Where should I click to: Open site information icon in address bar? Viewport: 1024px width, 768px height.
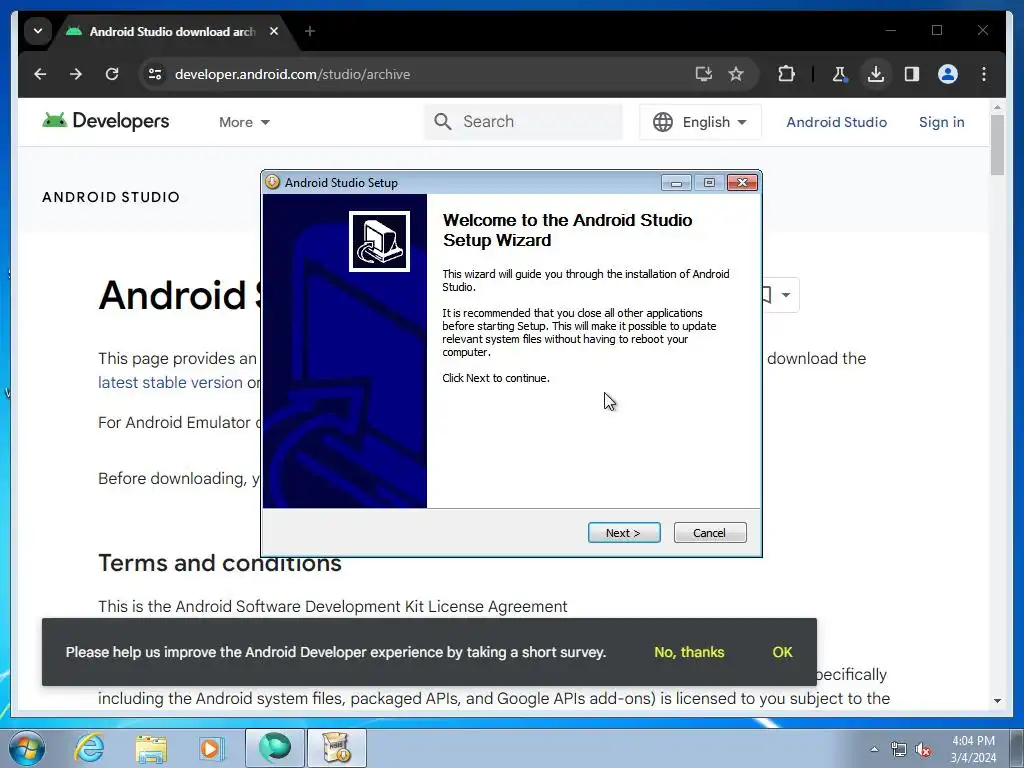tap(155, 74)
